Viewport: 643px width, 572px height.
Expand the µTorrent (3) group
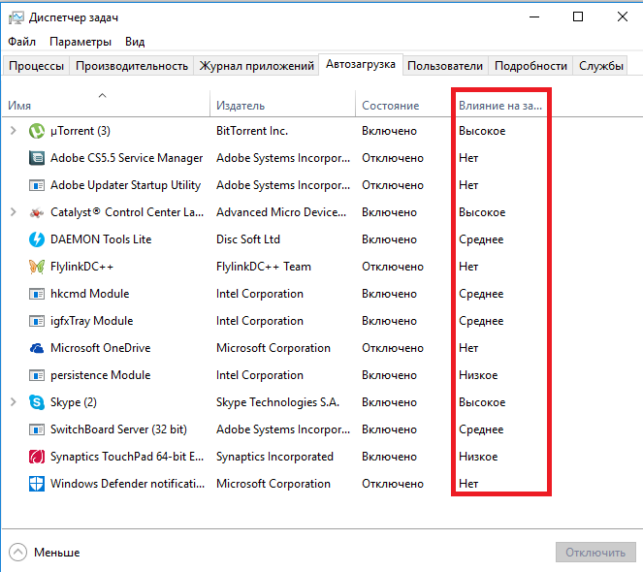13,131
